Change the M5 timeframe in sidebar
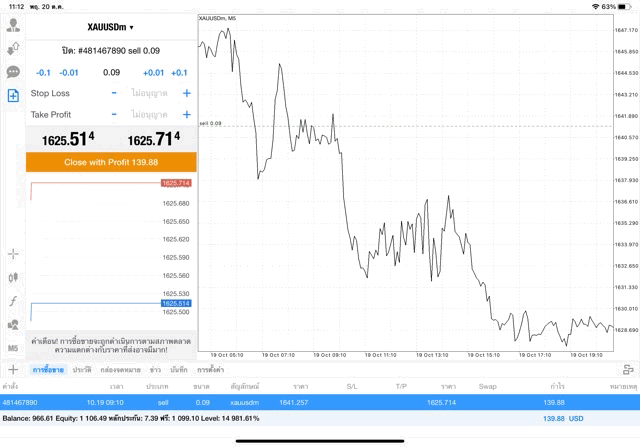Viewport: 640px width, 447px height. (x=13, y=348)
